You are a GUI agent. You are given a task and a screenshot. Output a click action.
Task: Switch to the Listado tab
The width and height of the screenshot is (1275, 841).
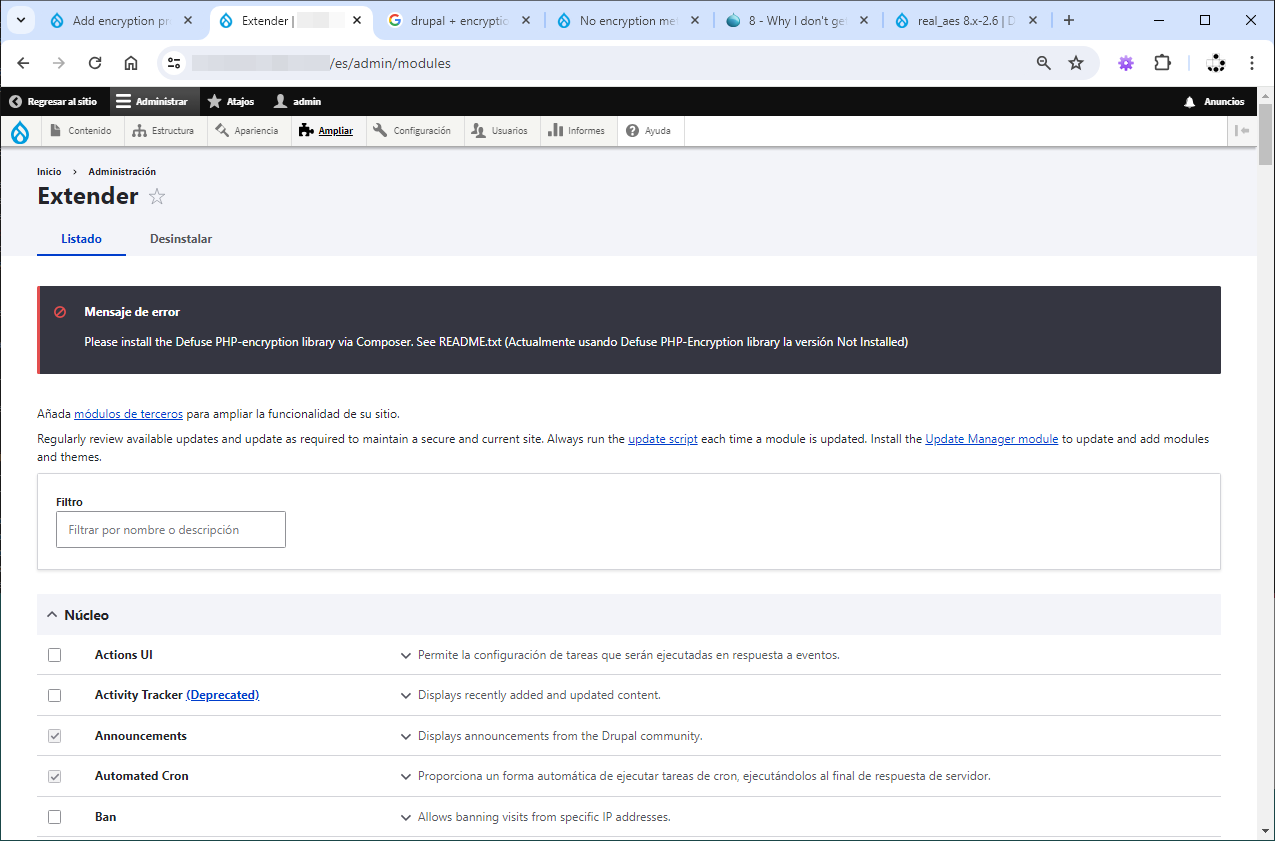click(x=81, y=239)
